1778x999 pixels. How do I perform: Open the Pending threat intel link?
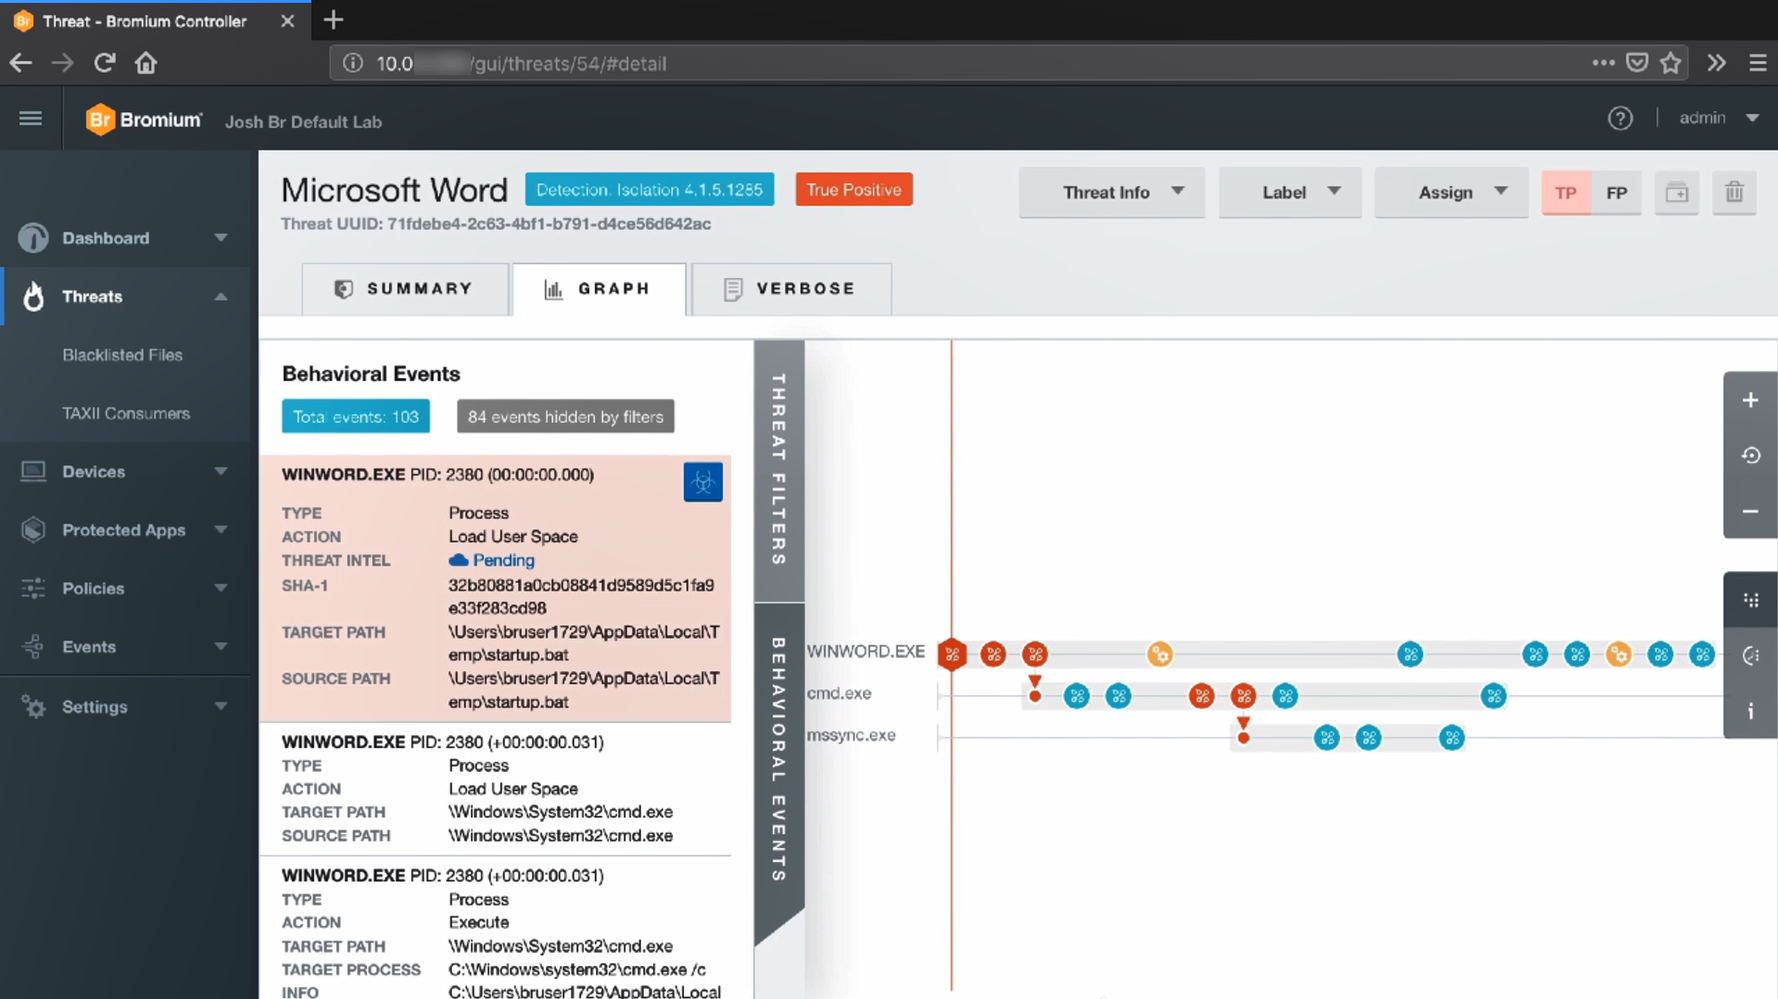[x=492, y=560]
